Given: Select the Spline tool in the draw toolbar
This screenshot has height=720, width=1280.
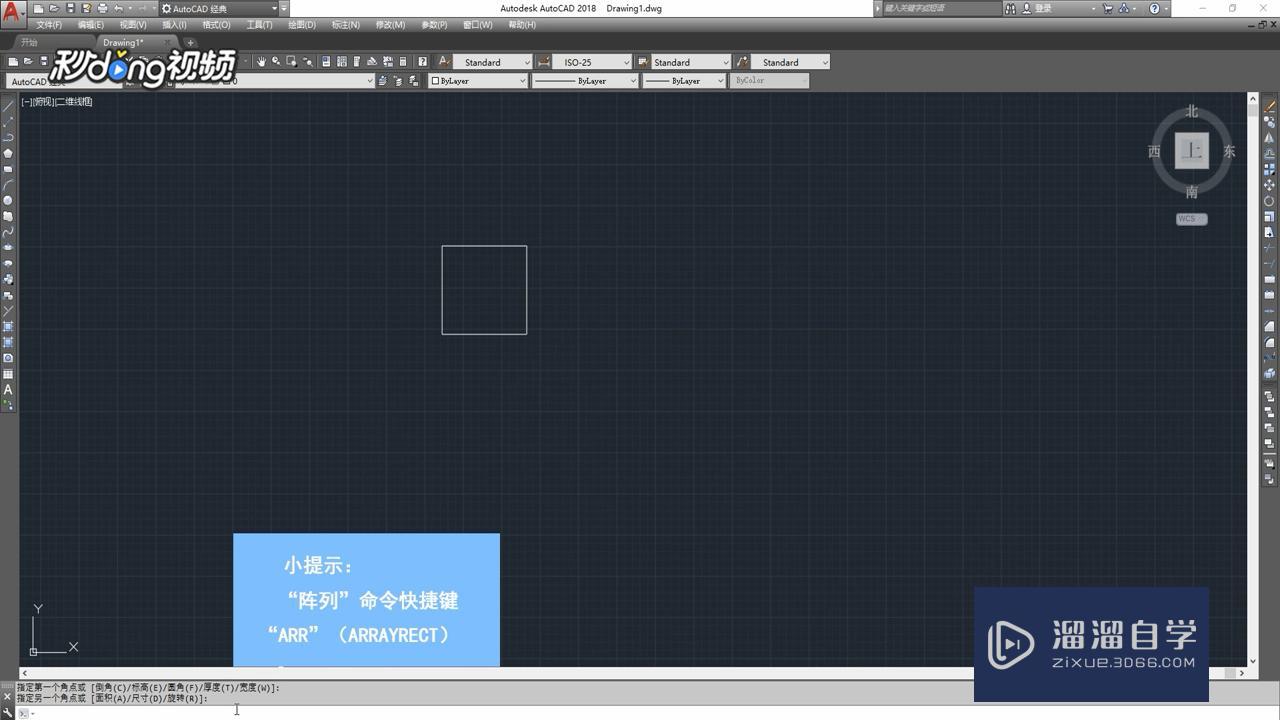Looking at the screenshot, I should point(8,232).
